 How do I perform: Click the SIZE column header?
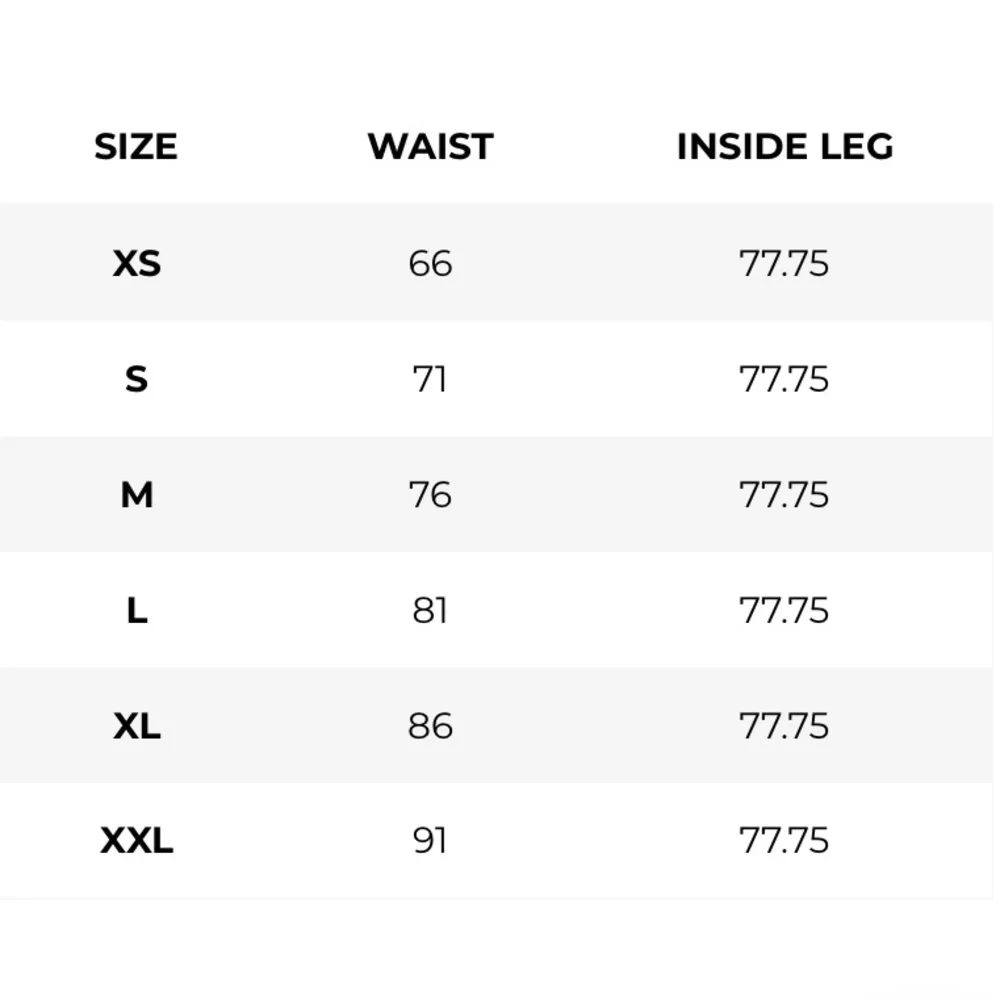point(136,147)
